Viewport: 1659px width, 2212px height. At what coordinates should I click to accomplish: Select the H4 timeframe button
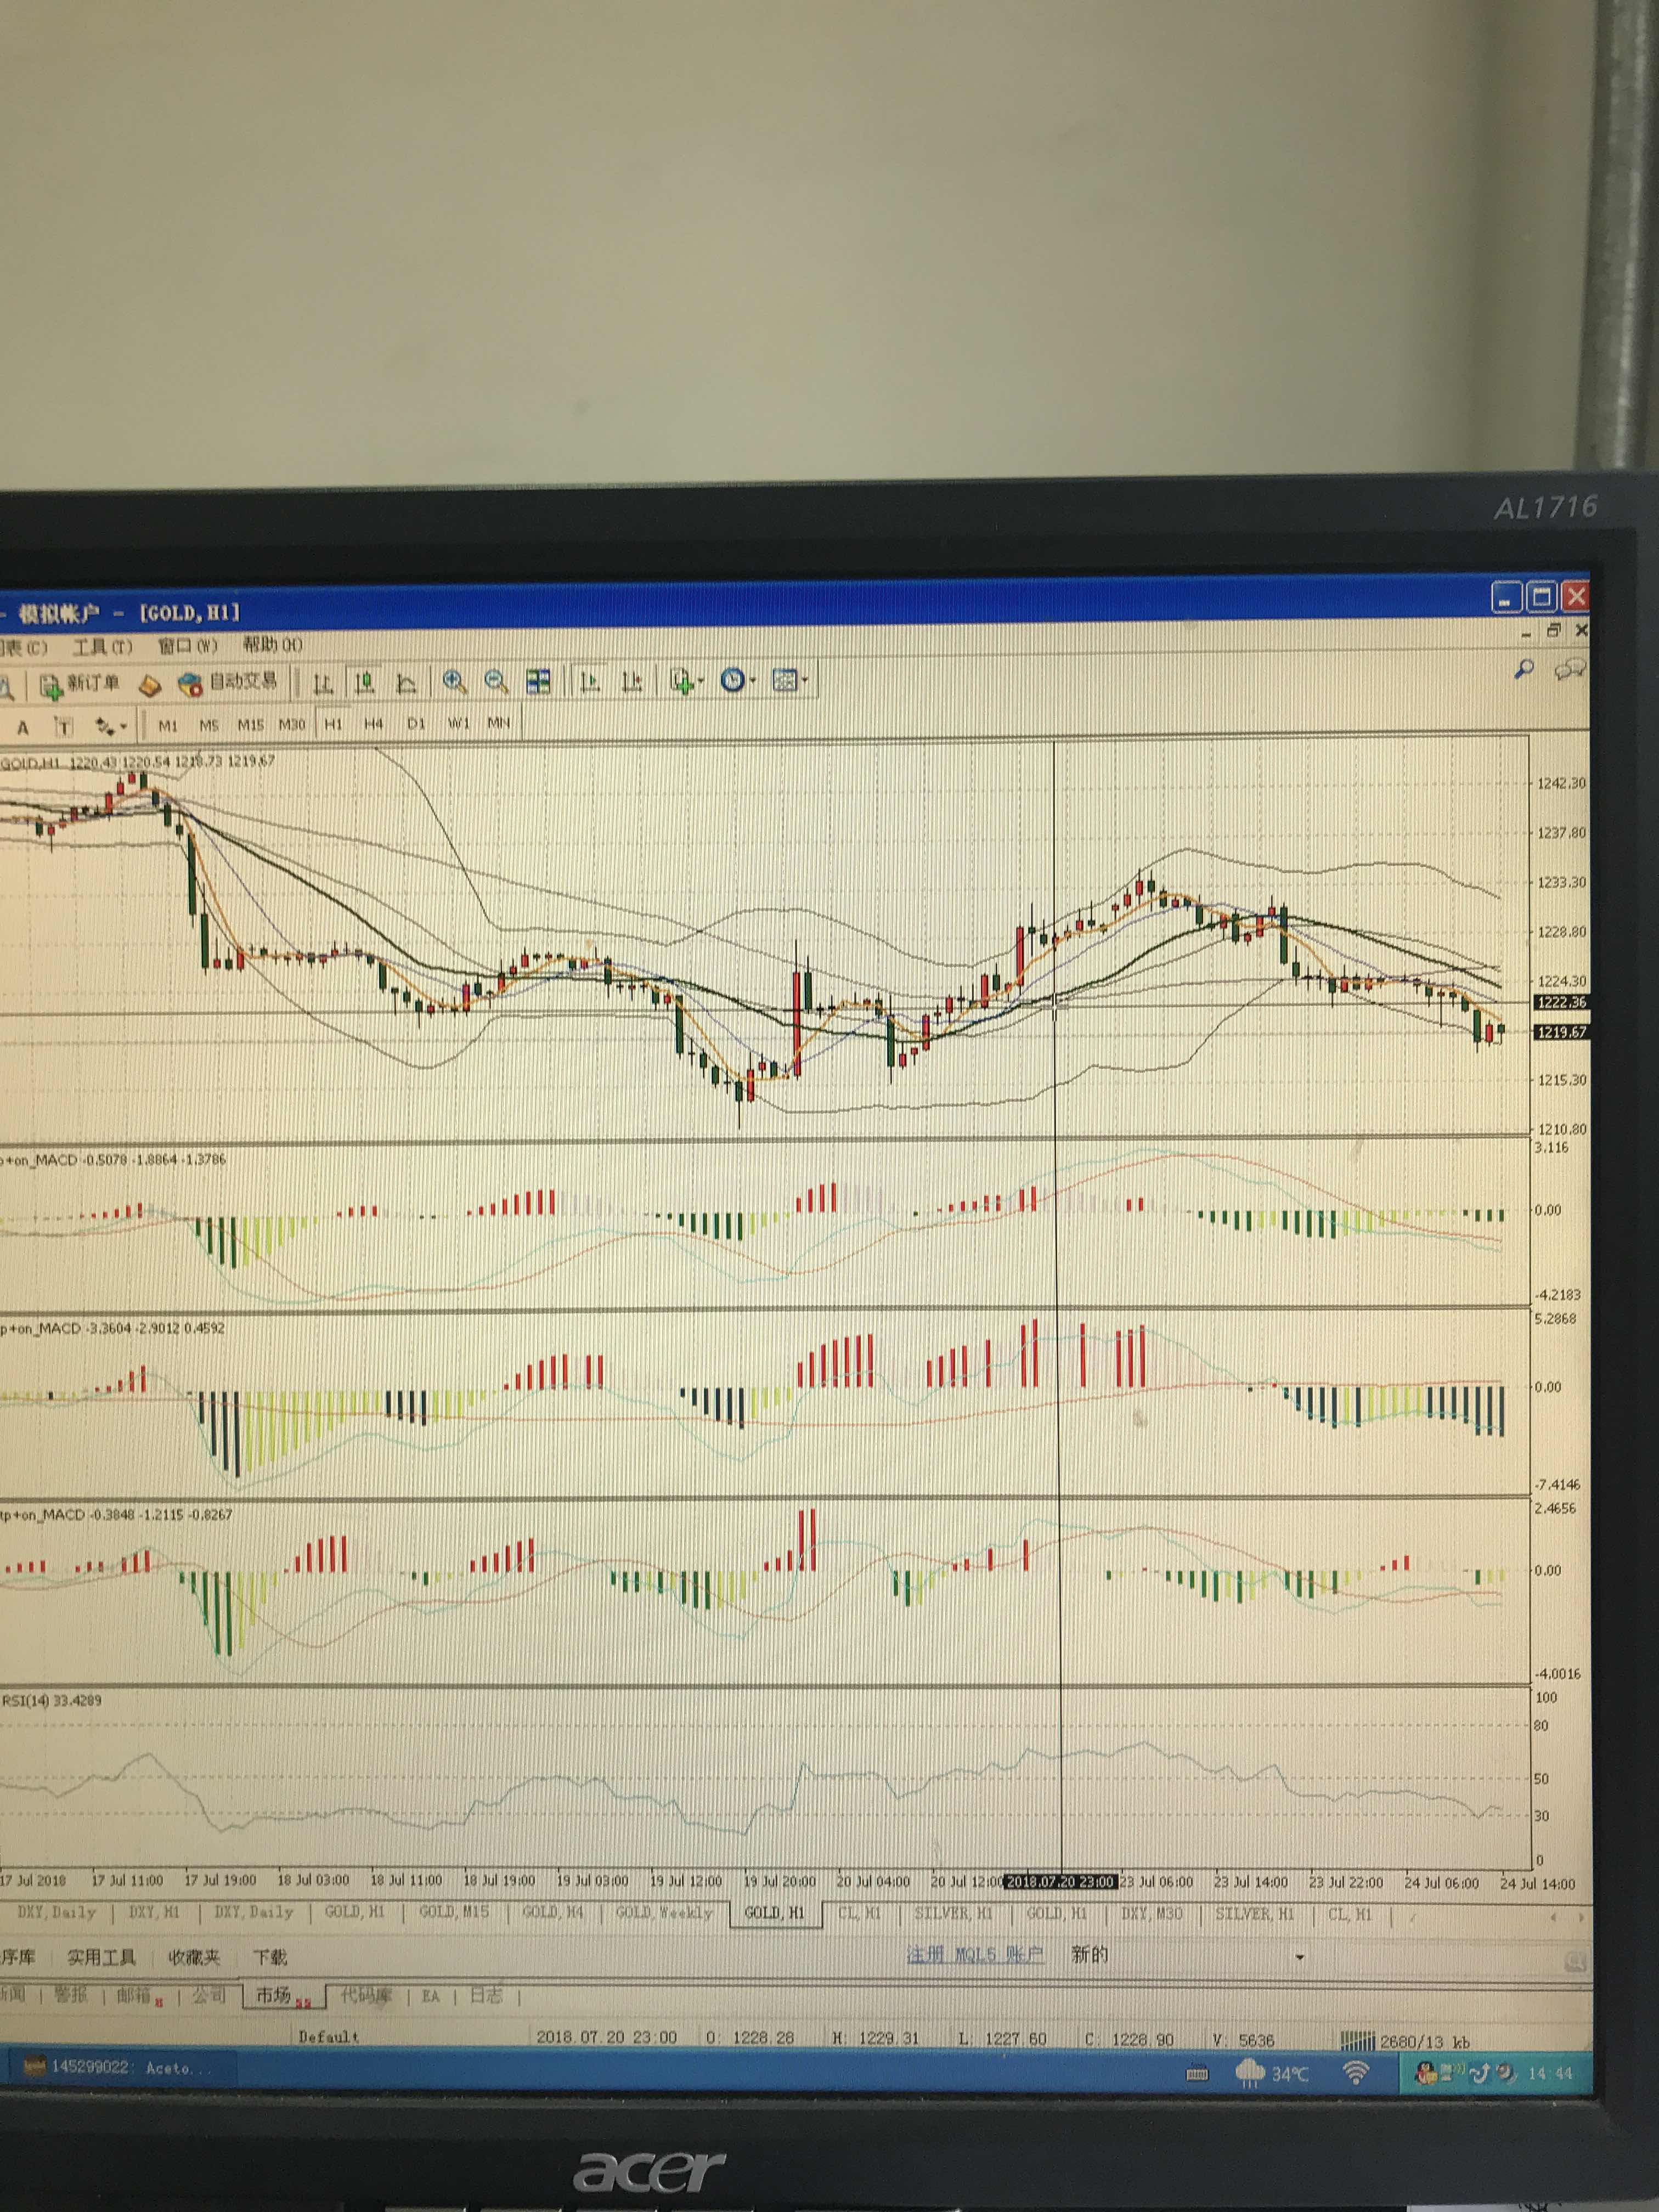(x=374, y=723)
